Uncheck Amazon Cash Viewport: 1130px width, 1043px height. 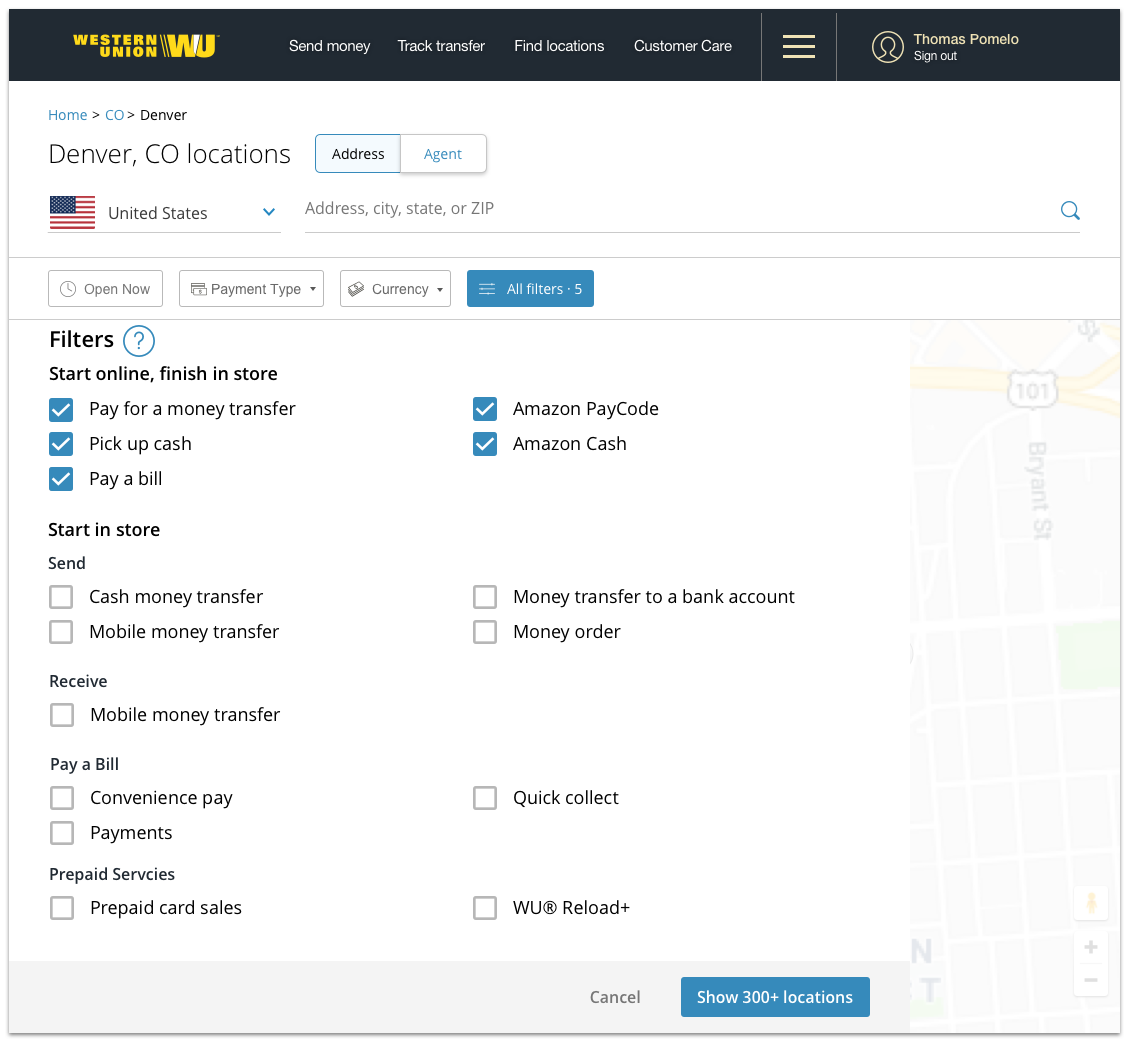485,444
